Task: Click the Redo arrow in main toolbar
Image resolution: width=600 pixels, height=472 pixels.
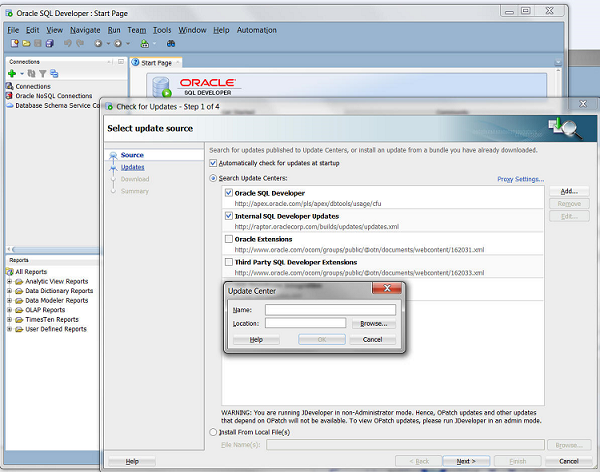Action: [x=80, y=43]
